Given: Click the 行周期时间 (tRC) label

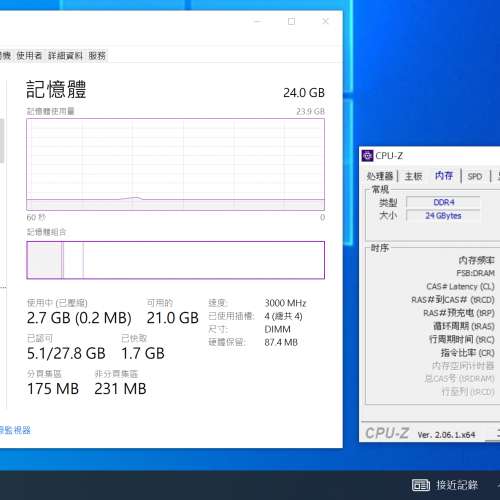Looking at the screenshot, I should click(462, 339).
